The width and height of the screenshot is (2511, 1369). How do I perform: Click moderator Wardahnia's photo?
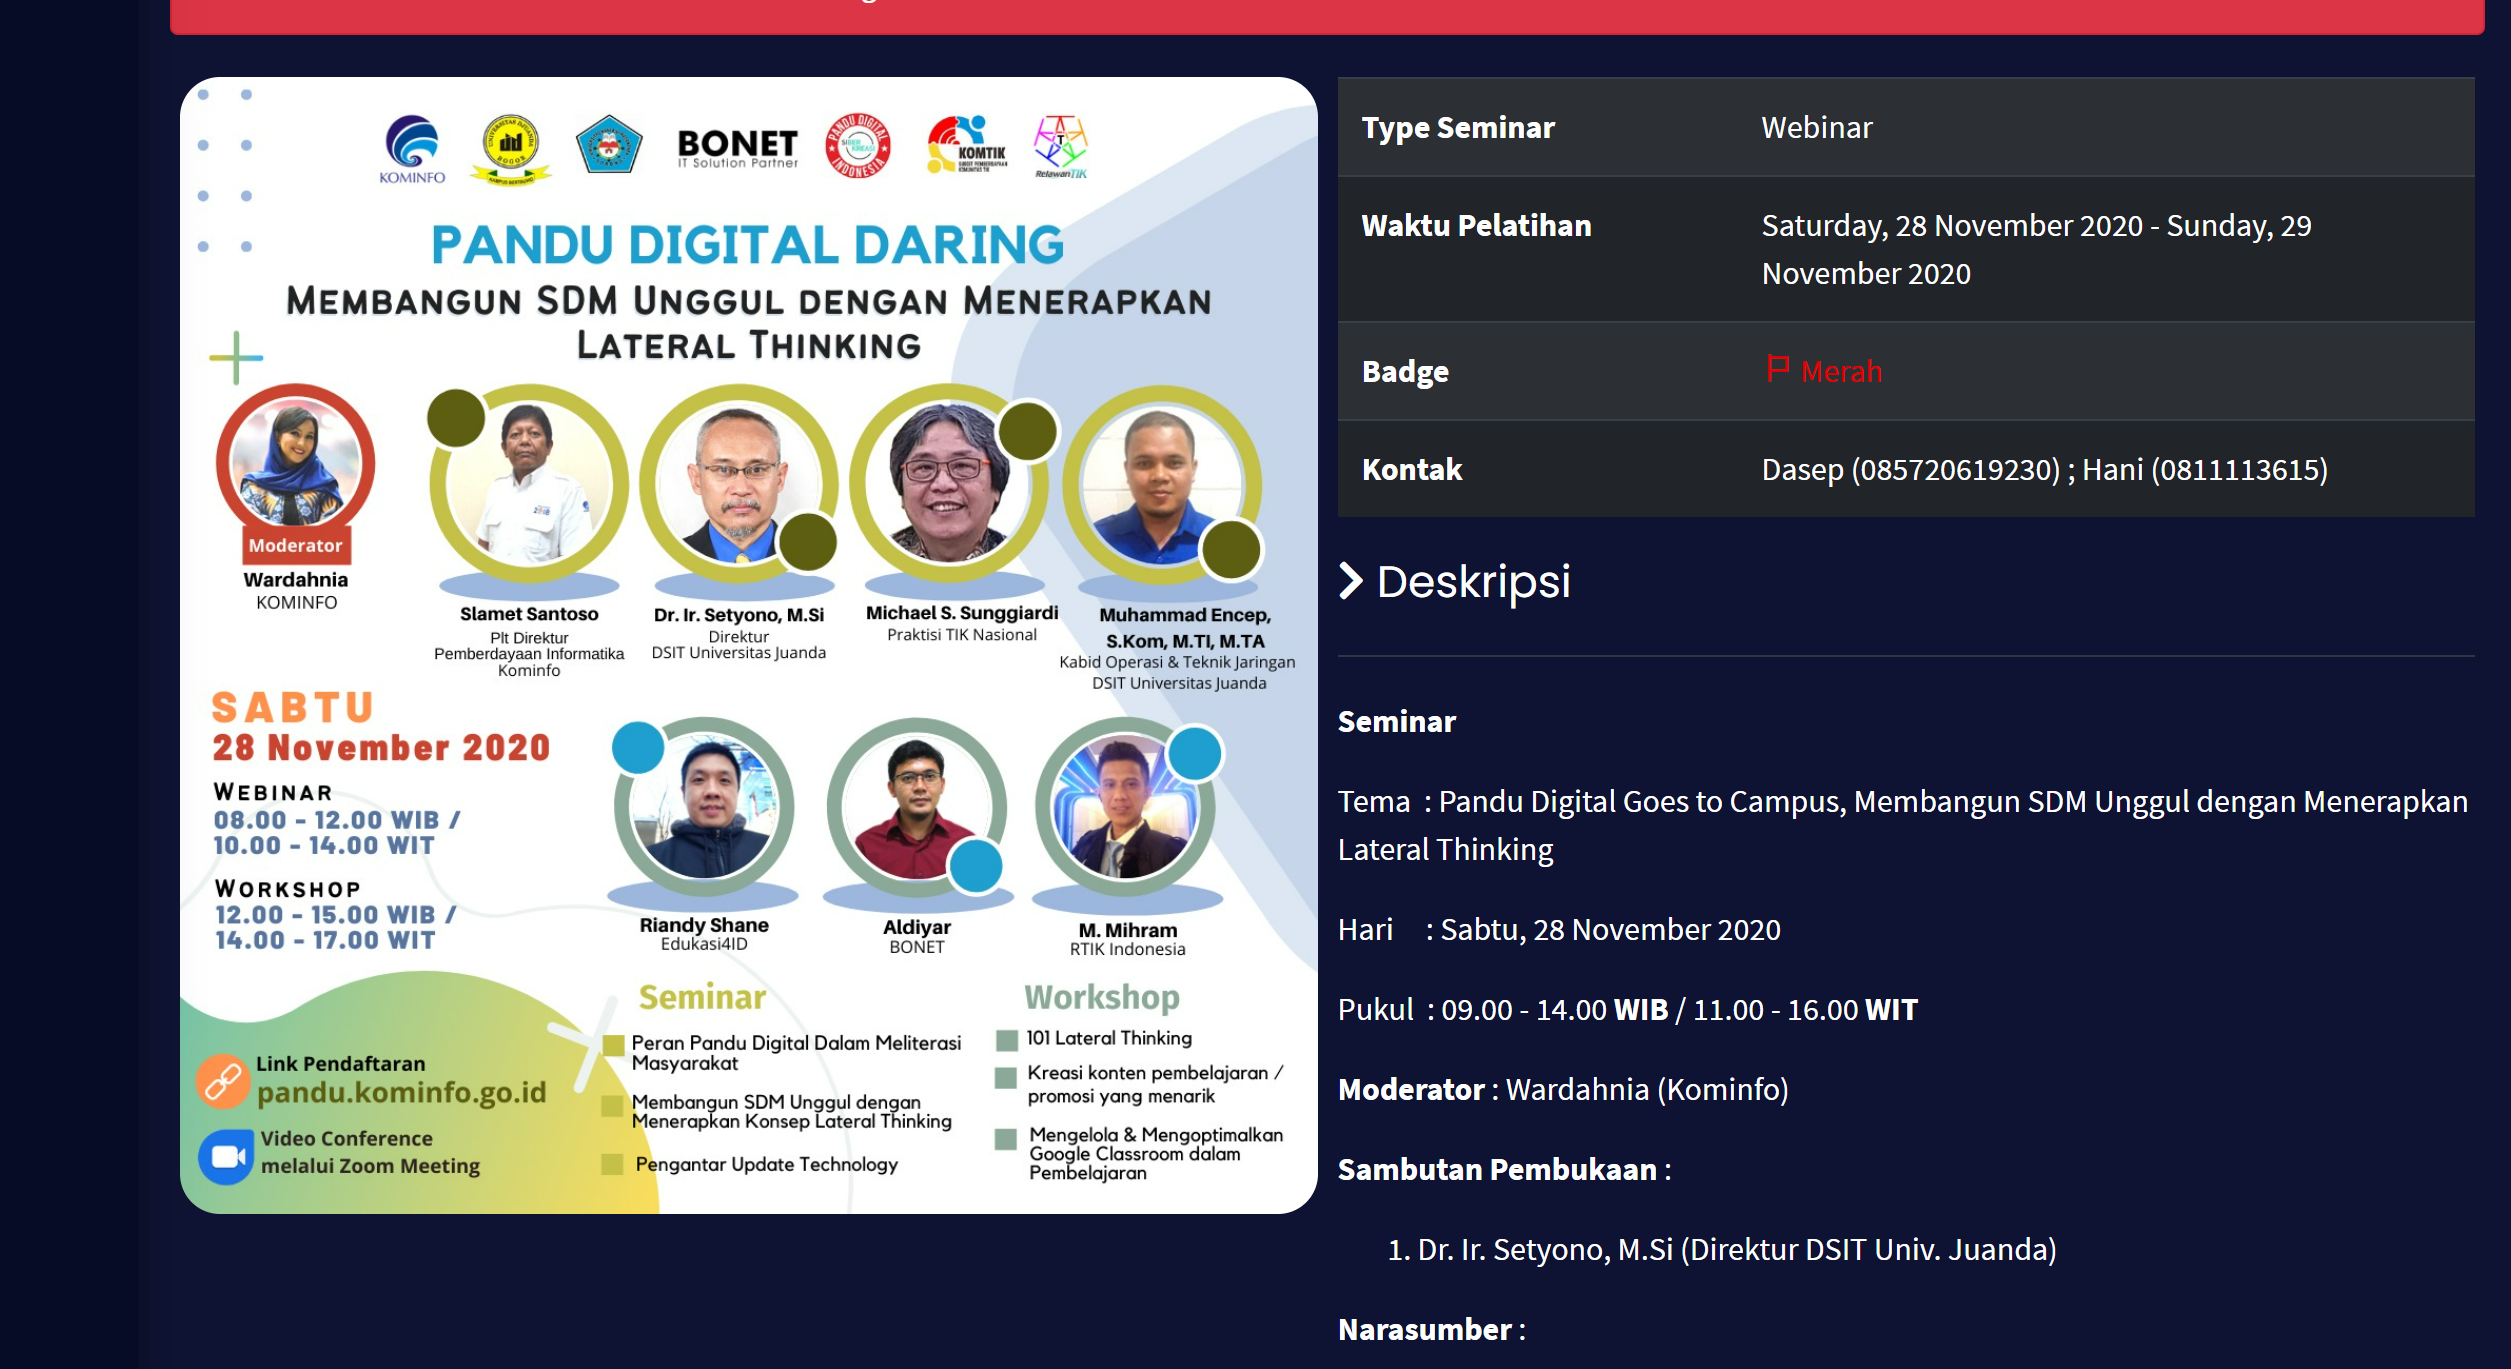click(296, 461)
